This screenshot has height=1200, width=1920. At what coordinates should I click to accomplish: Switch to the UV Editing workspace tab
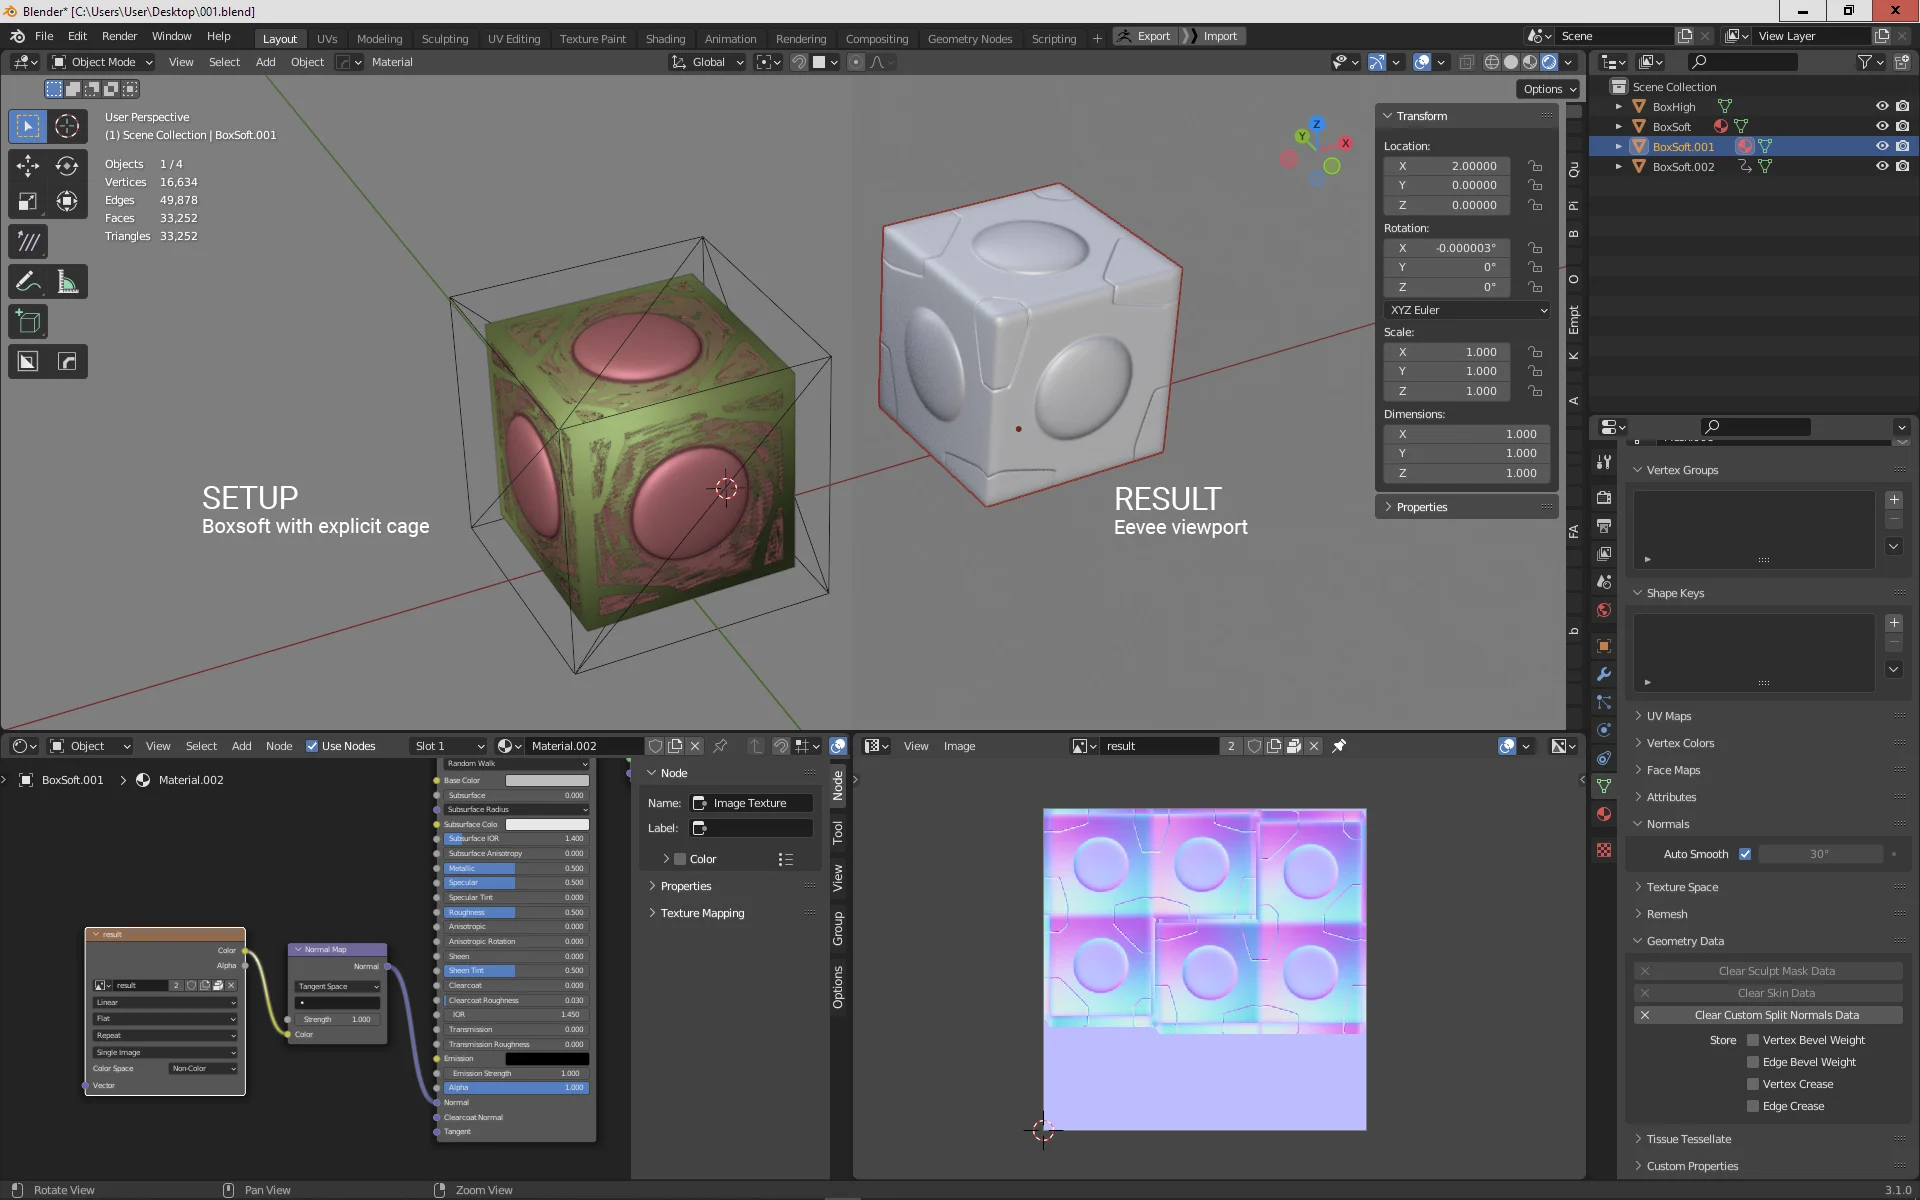514,39
